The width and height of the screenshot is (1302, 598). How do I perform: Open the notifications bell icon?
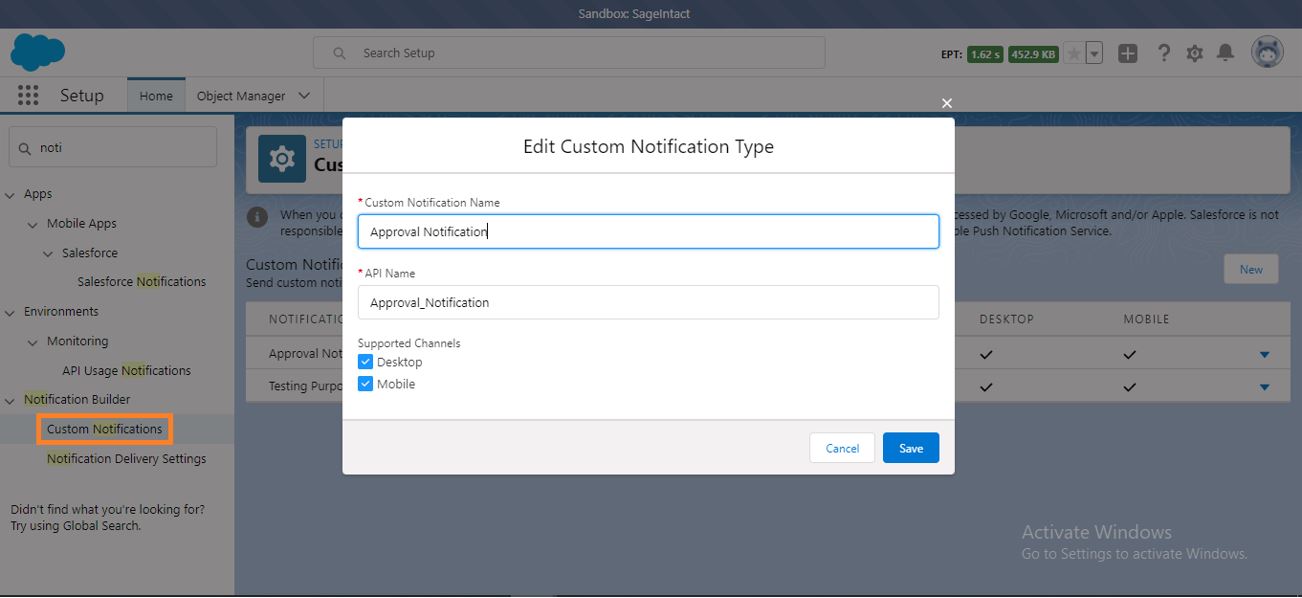pyautogui.click(x=1225, y=54)
